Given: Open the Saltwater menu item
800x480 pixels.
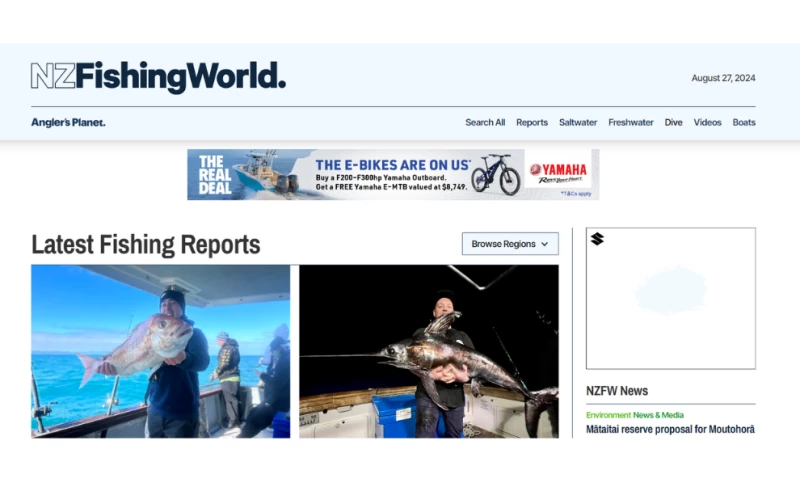Looking at the screenshot, I should (x=578, y=122).
